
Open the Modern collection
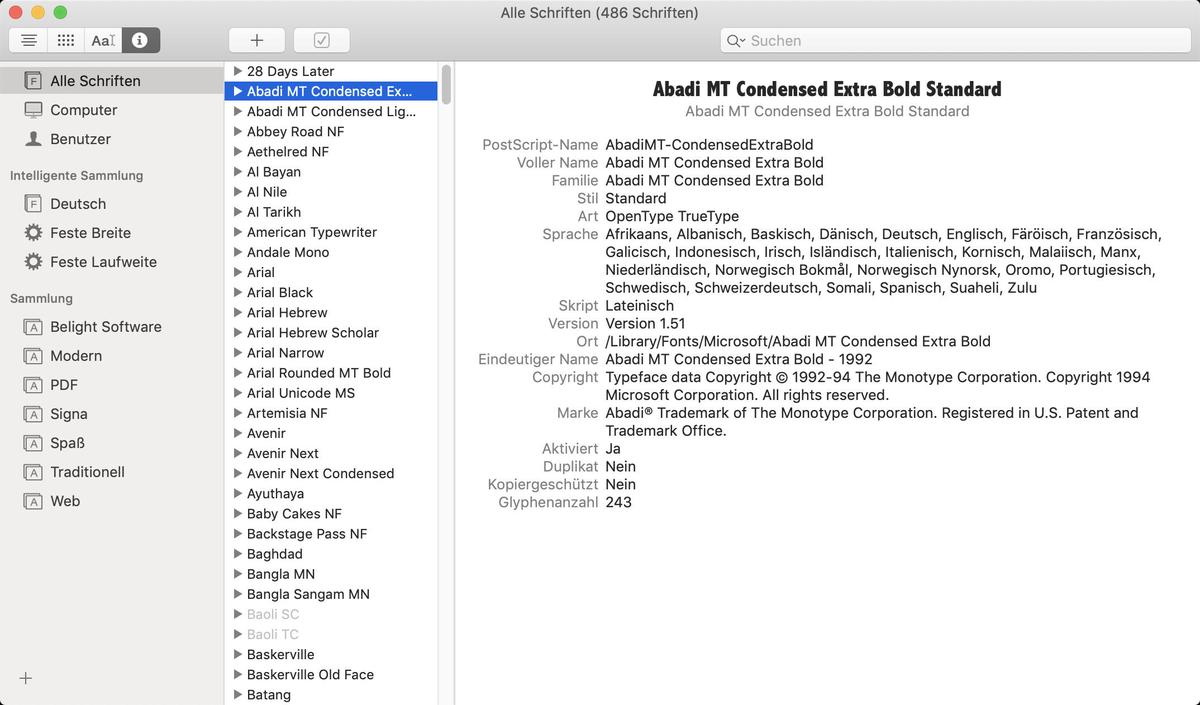pos(111,356)
